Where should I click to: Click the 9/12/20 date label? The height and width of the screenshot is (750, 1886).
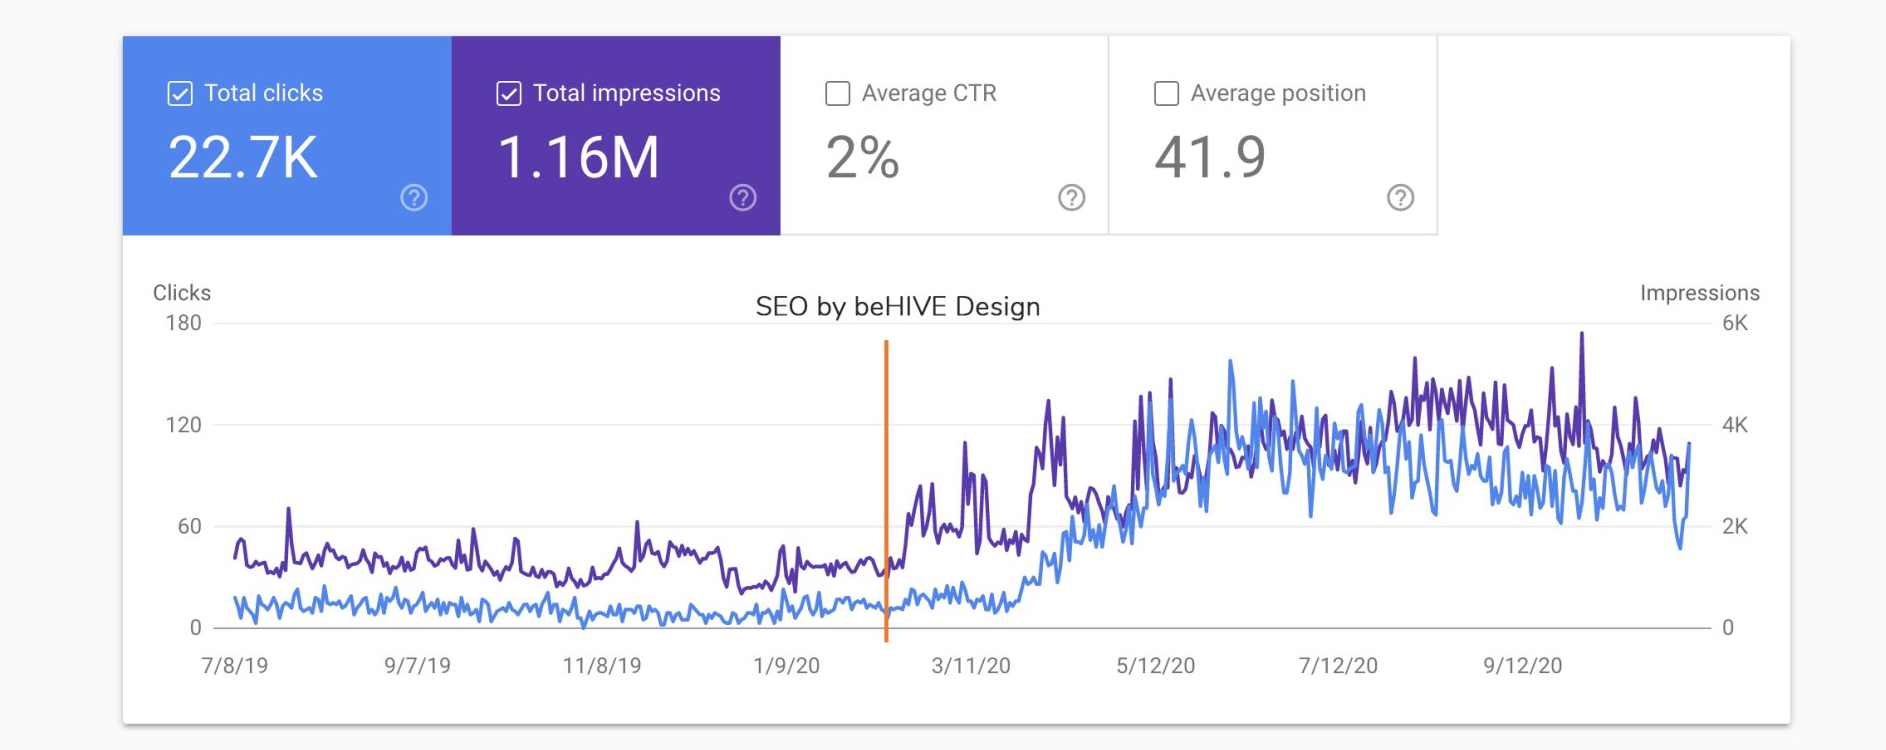pos(1523,666)
